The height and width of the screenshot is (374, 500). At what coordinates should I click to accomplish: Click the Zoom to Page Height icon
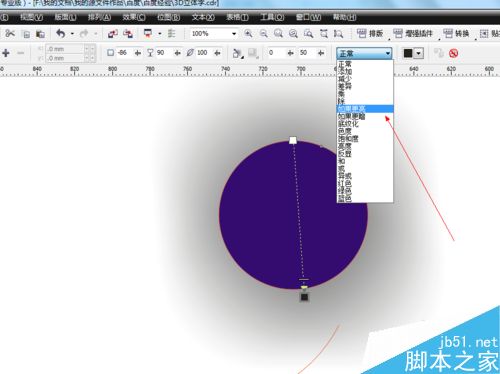coord(338,33)
